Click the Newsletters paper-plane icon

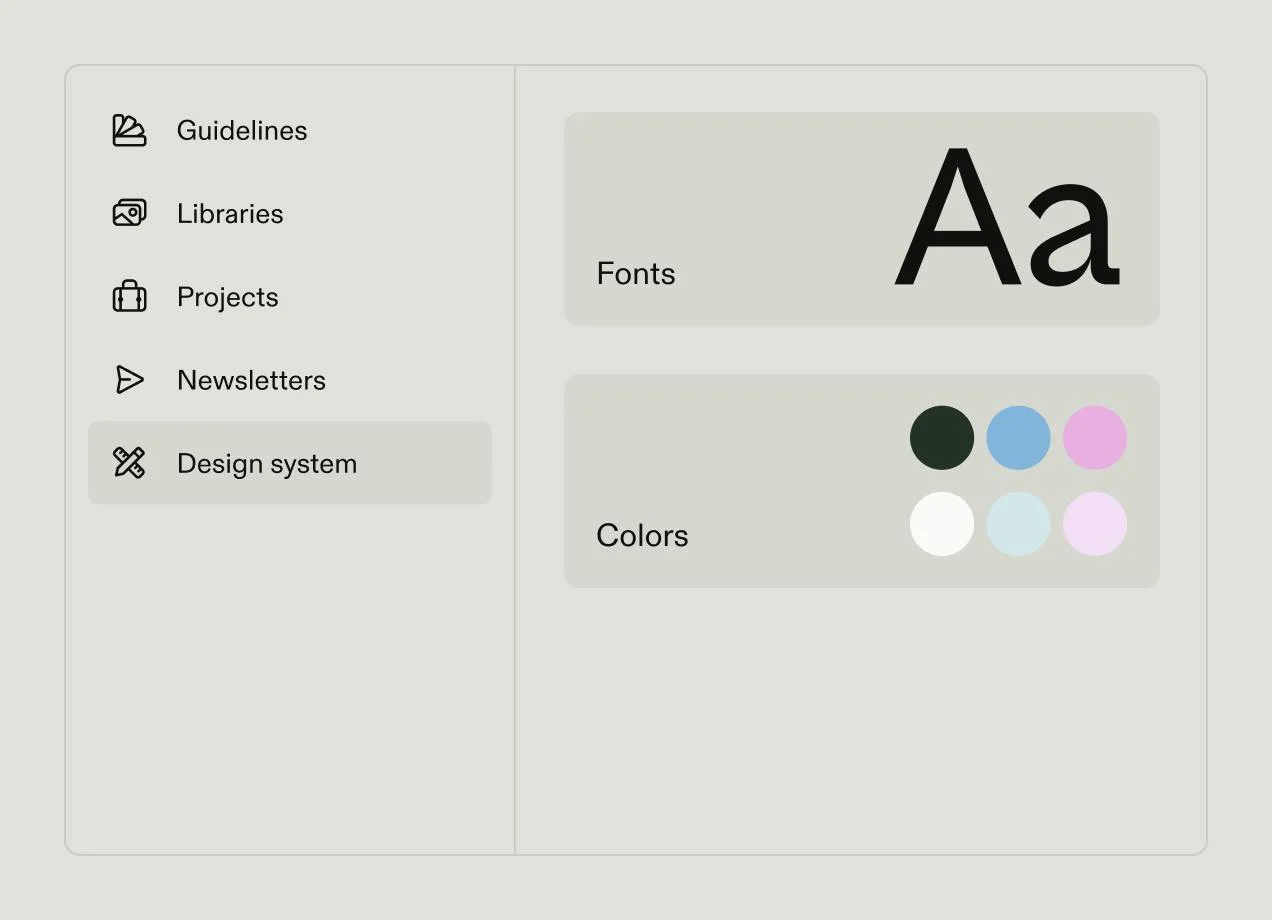(130, 380)
